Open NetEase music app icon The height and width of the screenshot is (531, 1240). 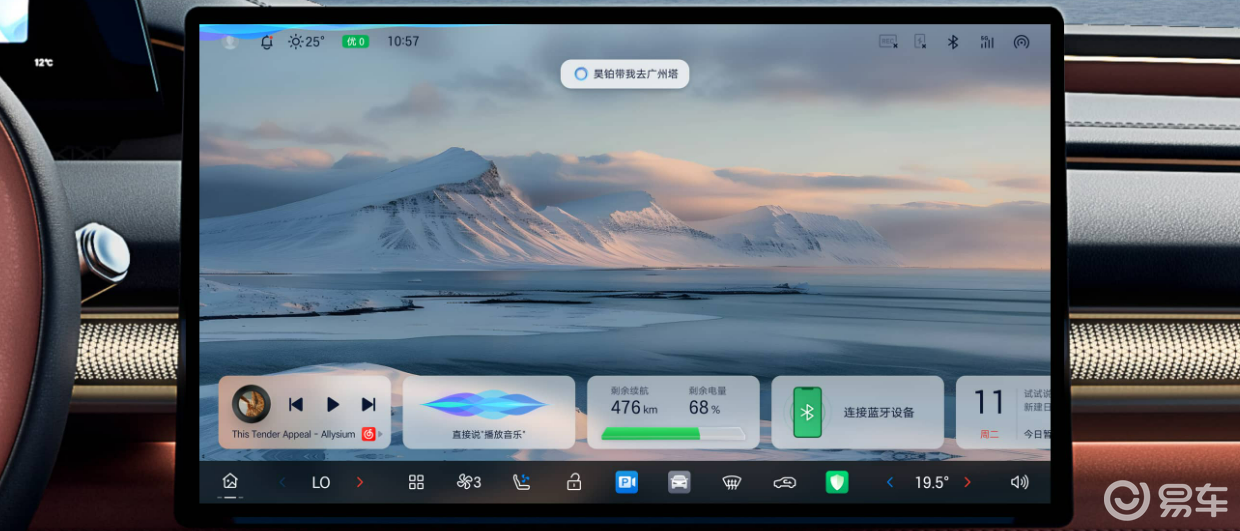368,434
